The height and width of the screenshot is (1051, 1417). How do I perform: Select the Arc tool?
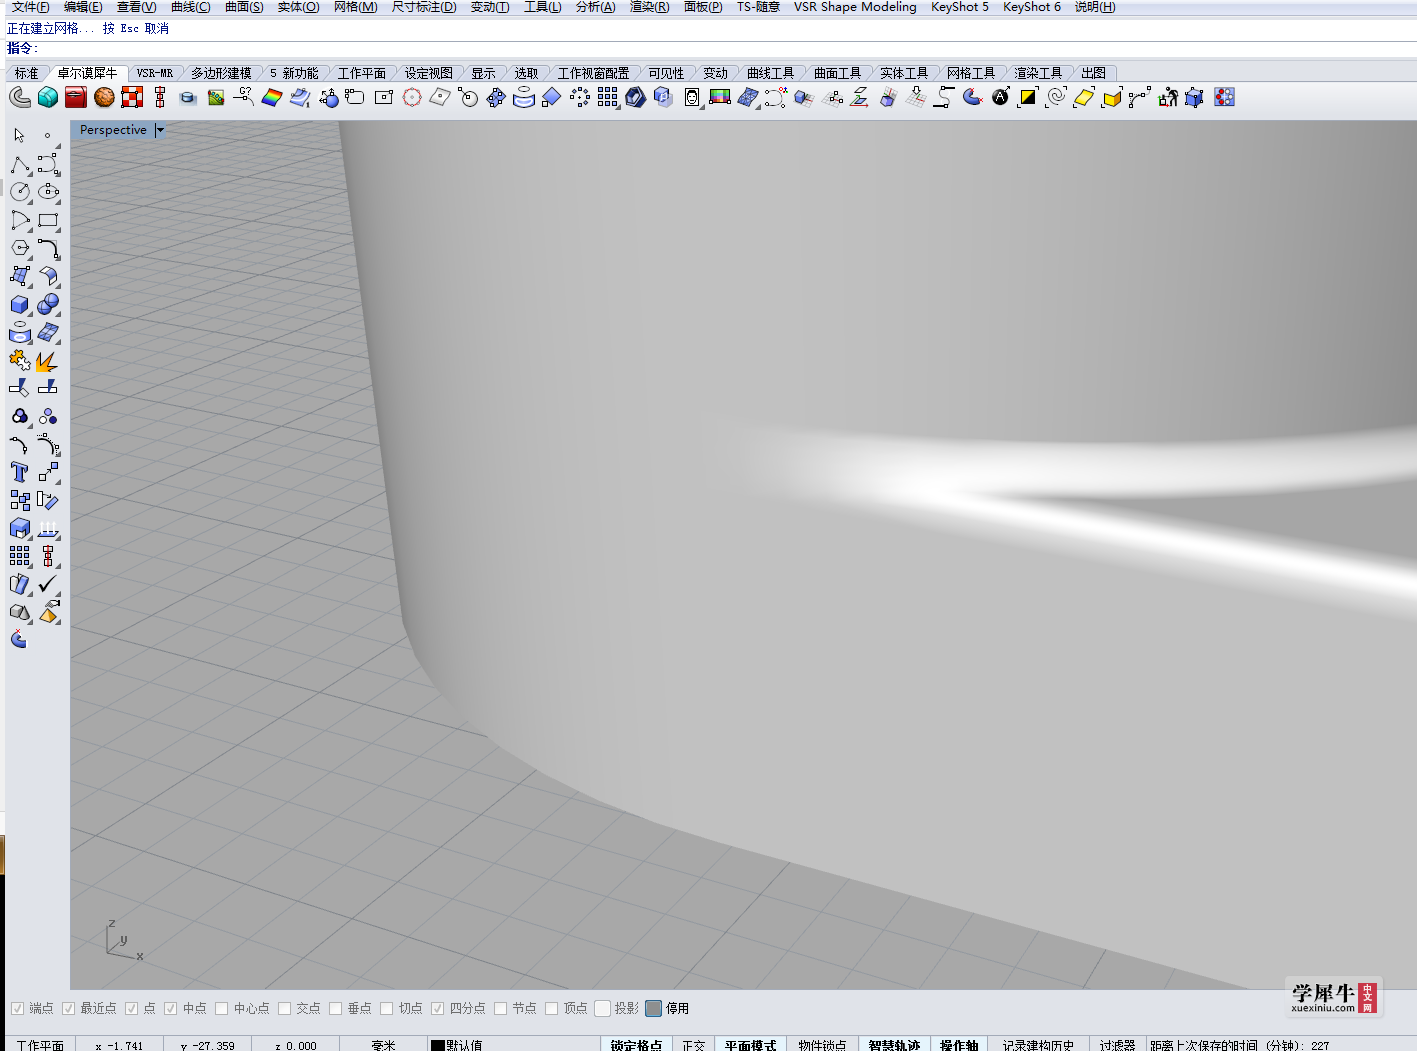pos(19,220)
